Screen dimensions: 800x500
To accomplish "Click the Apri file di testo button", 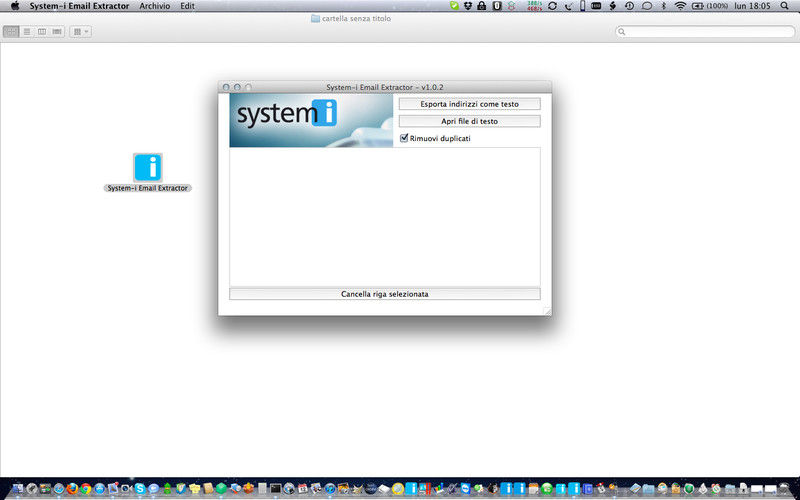I will pos(469,121).
